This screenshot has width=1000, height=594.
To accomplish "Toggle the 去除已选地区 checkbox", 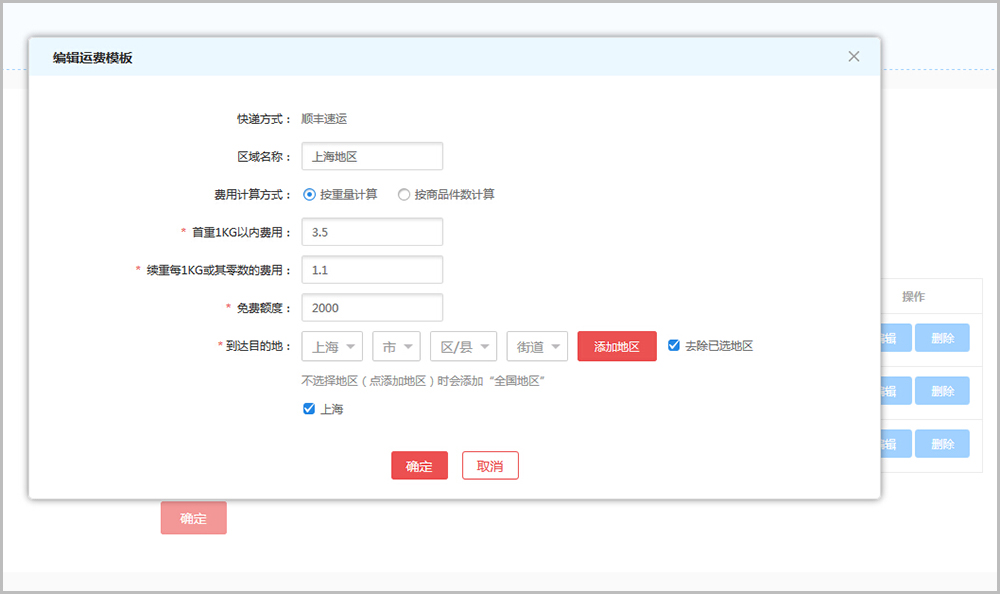I will tap(673, 345).
